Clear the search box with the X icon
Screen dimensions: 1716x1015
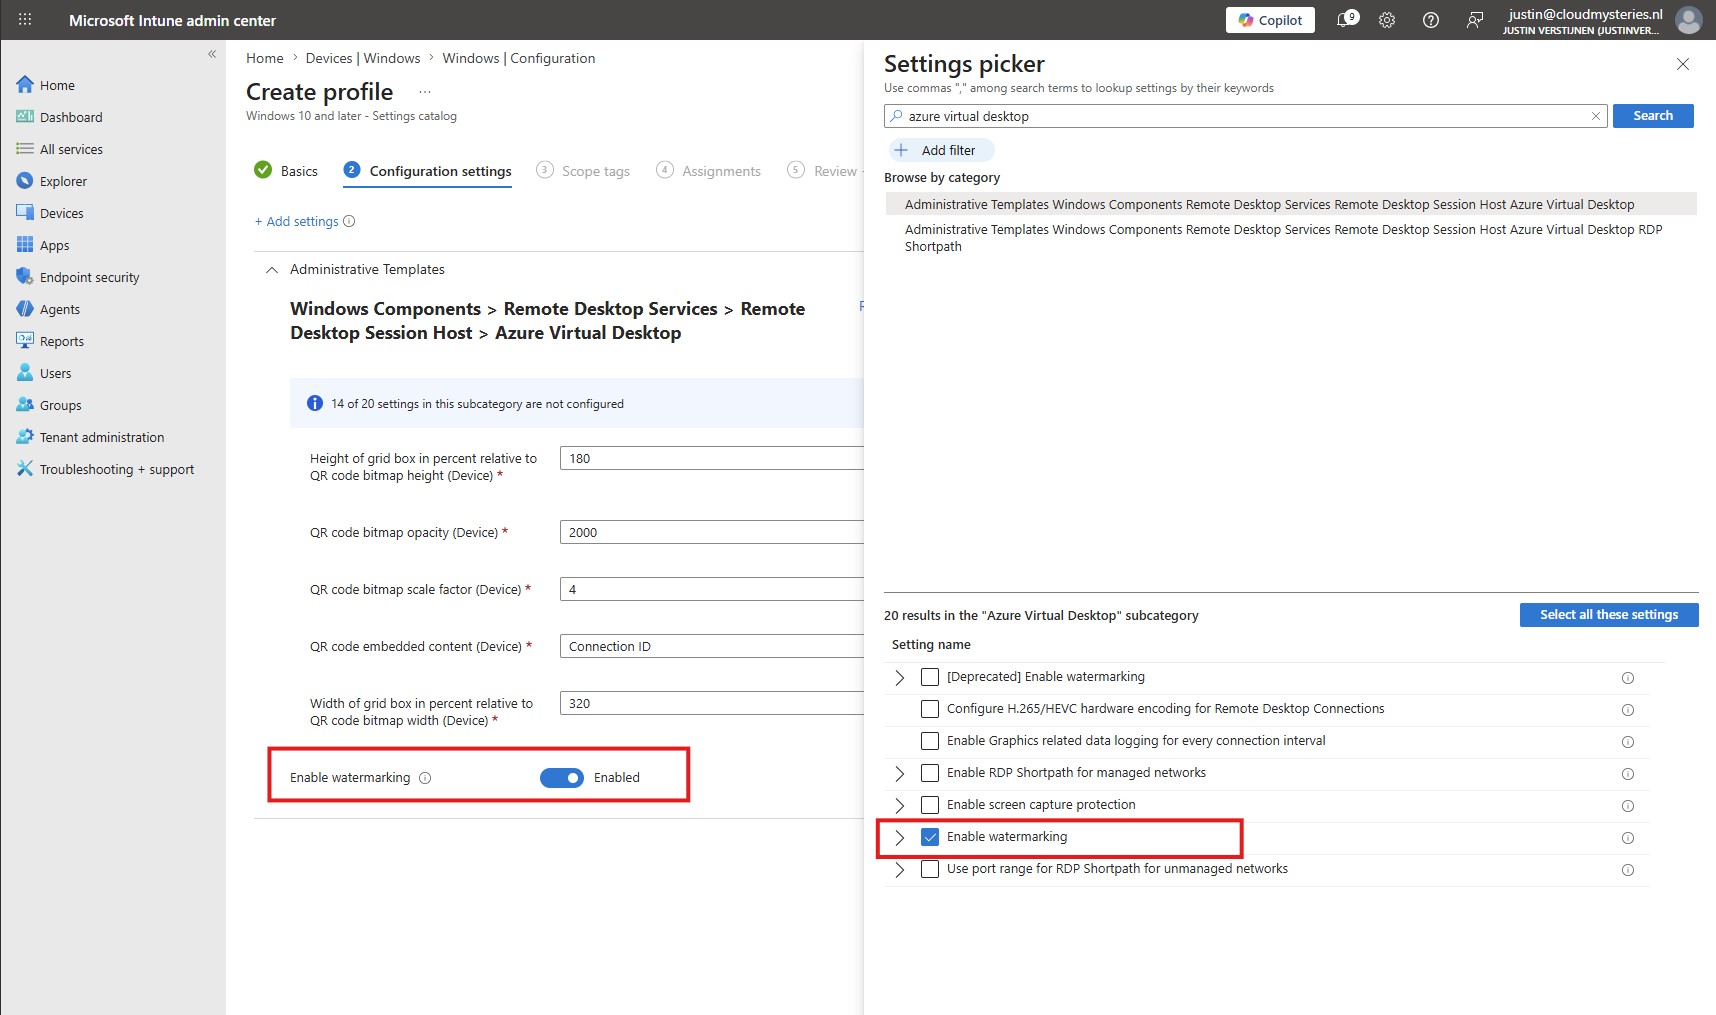coord(1596,116)
